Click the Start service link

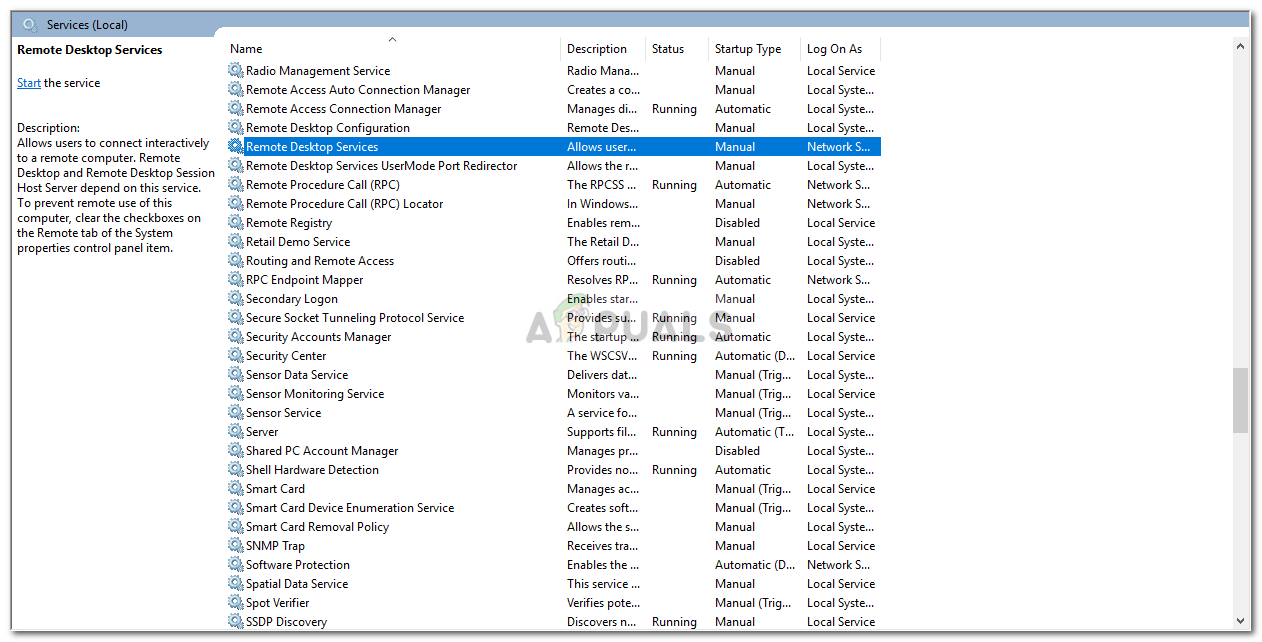29,83
